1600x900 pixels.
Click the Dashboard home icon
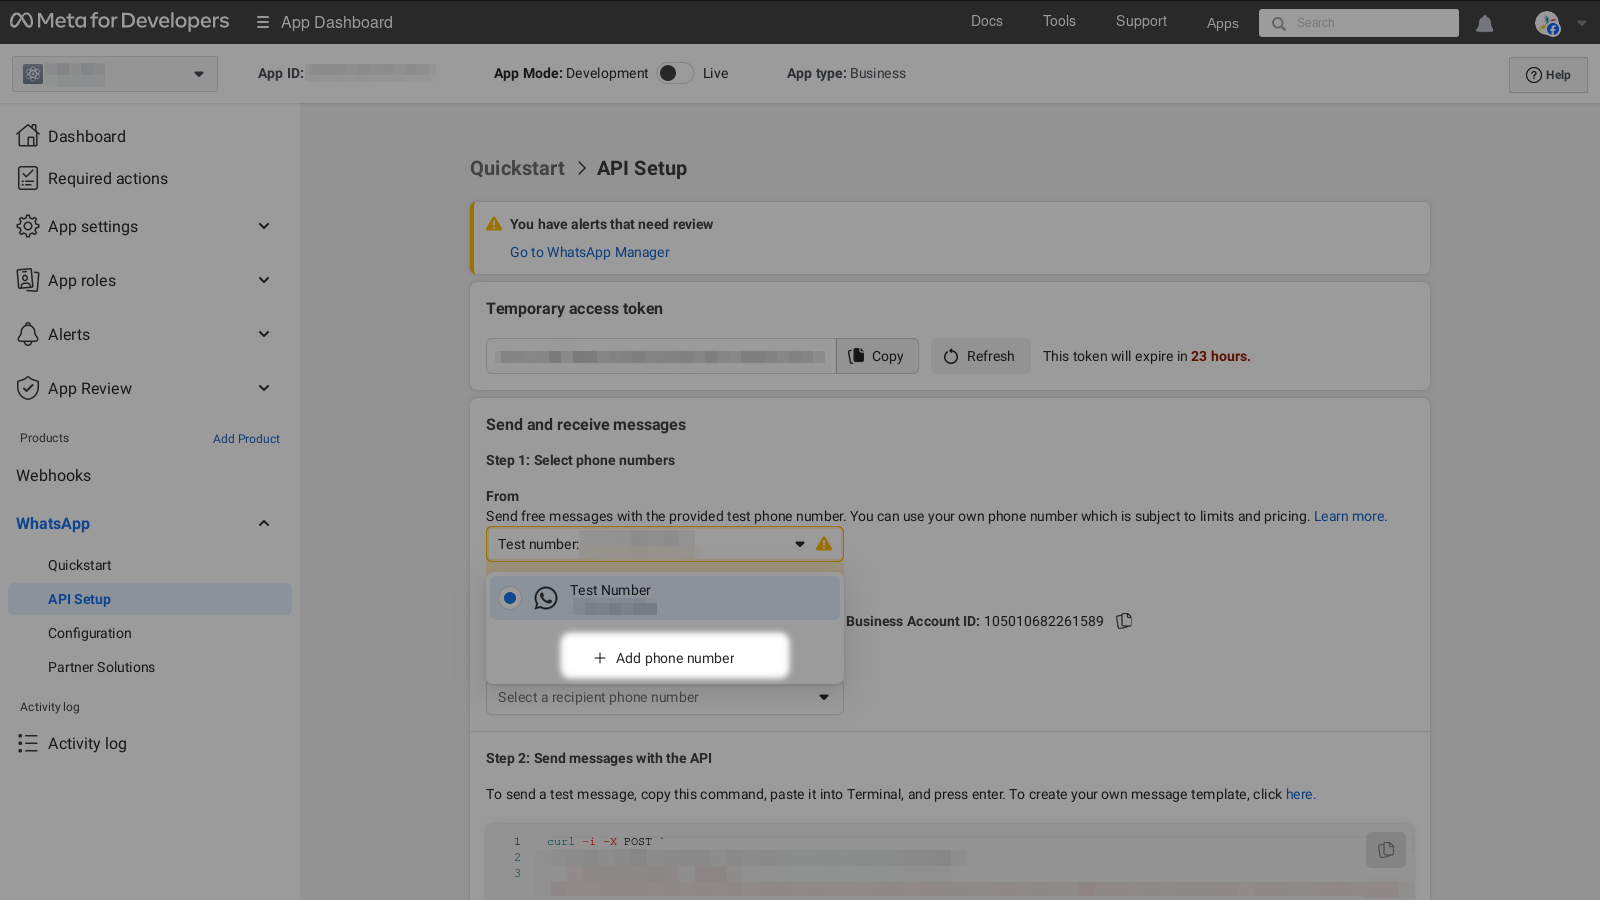coord(28,136)
